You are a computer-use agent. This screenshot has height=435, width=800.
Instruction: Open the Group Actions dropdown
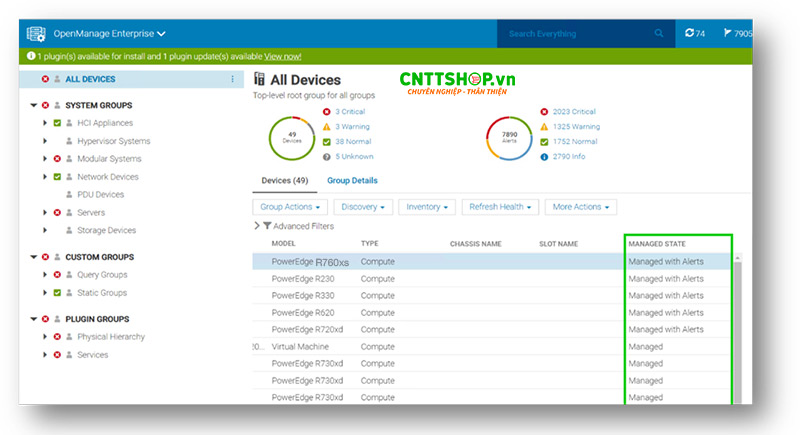pyautogui.click(x=290, y=207)
